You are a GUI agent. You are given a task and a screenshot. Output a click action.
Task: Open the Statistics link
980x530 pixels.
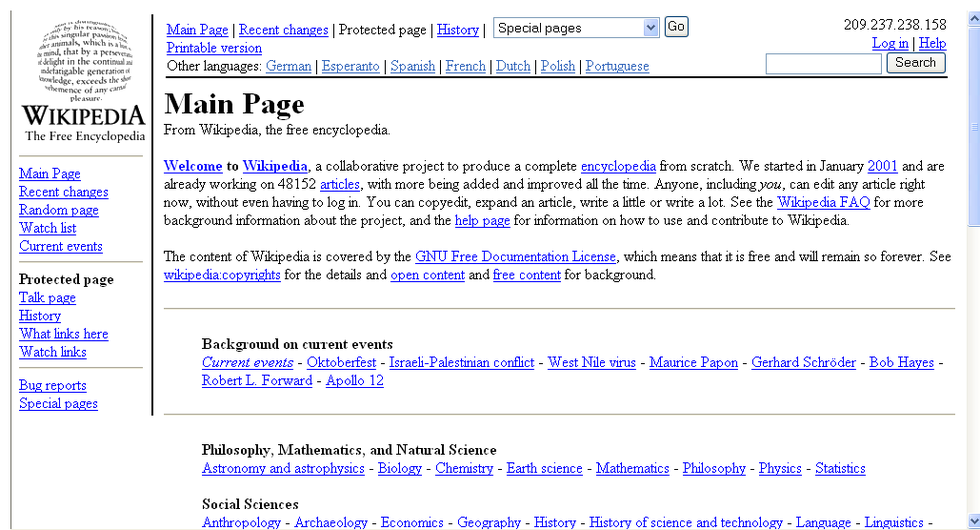(x=840, y=468)
